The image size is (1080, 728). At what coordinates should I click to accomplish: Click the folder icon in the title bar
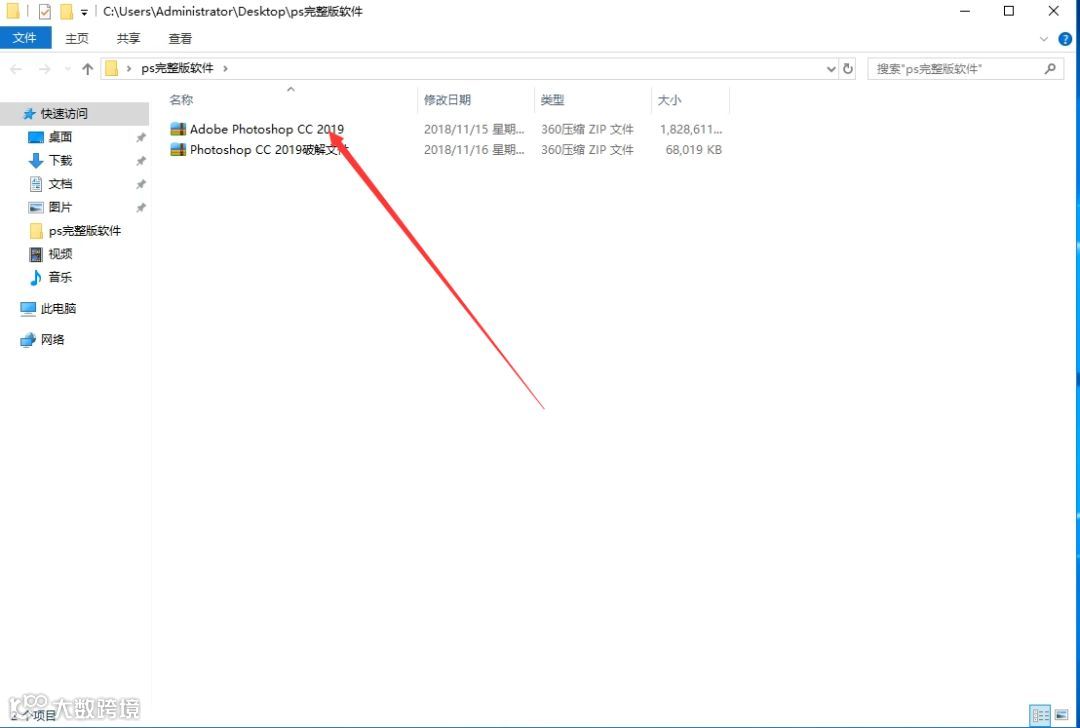point(12,11)
